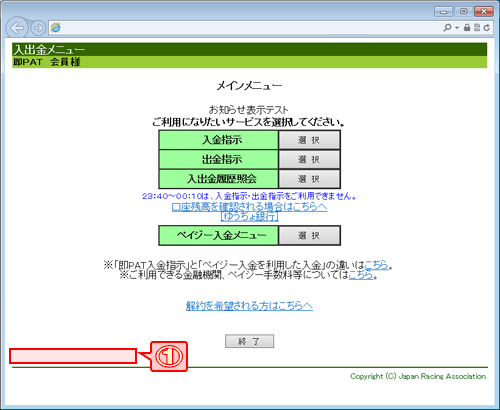Select the ペイジー入金メニュー button
This screenshot has width=500, height=410.
click(309, 236)
